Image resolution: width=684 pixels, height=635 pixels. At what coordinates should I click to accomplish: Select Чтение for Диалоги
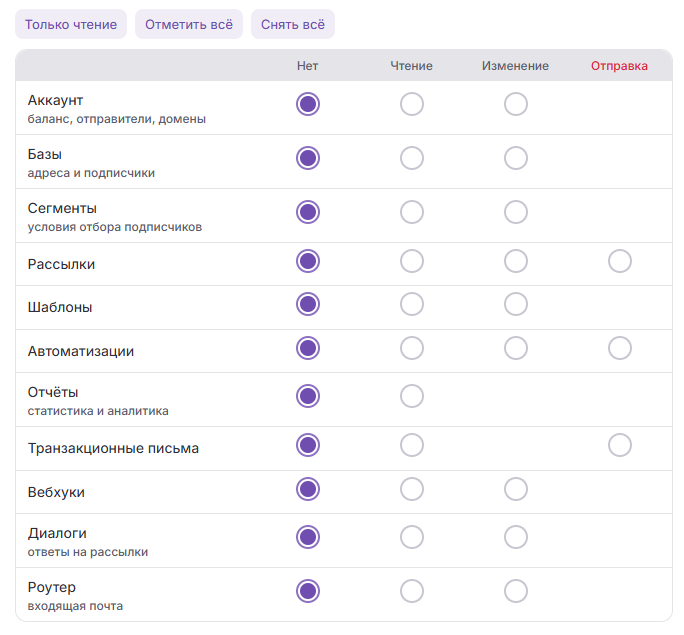pos(412,537)
